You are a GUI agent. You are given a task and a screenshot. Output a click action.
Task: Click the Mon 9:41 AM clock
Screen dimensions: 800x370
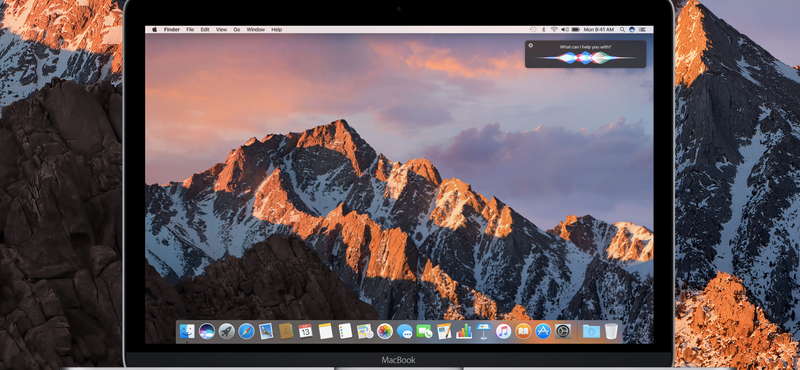point(598,30)
